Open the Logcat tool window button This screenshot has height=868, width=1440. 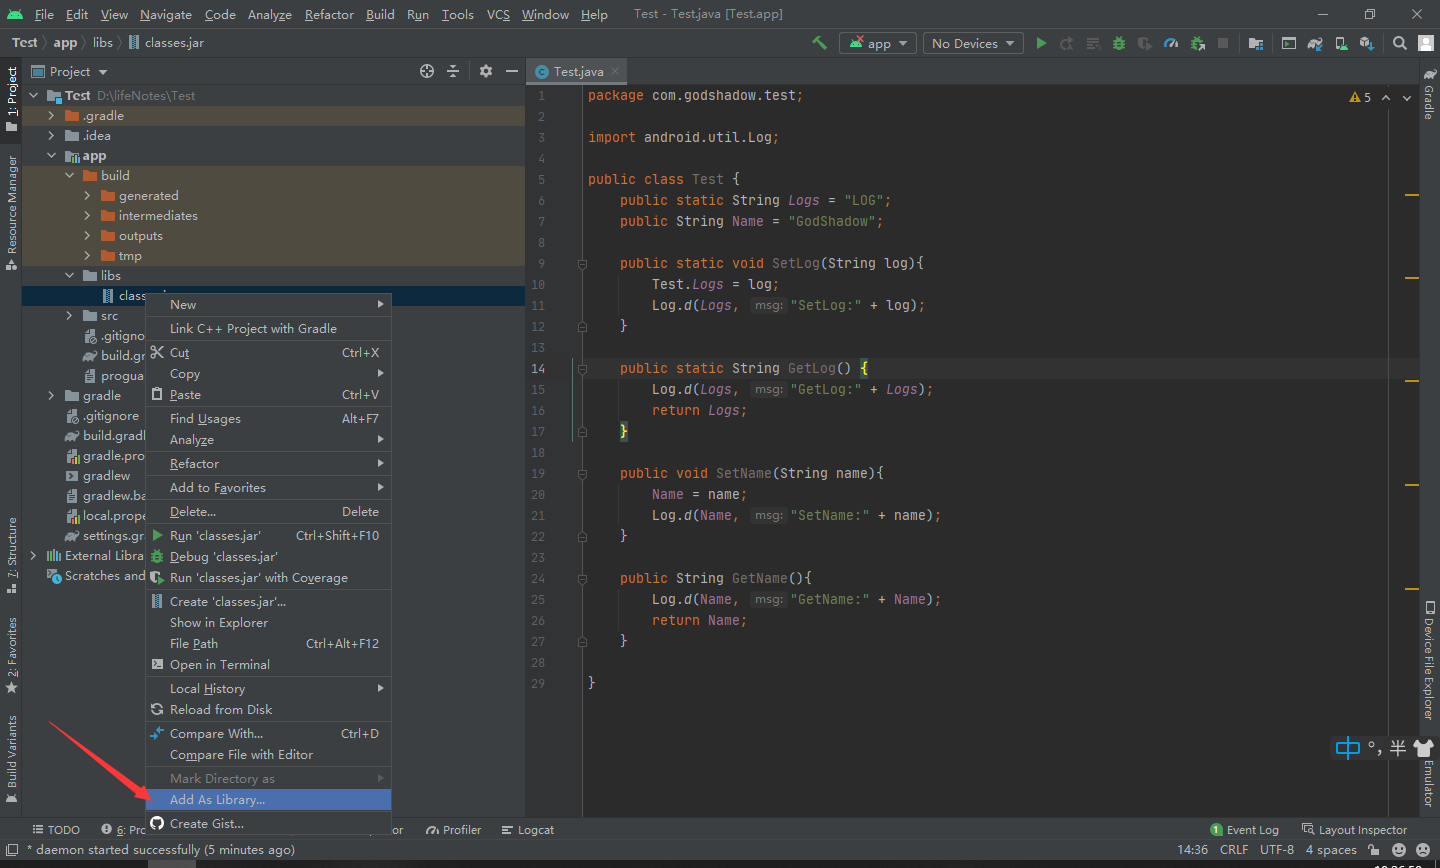point(528,830)
